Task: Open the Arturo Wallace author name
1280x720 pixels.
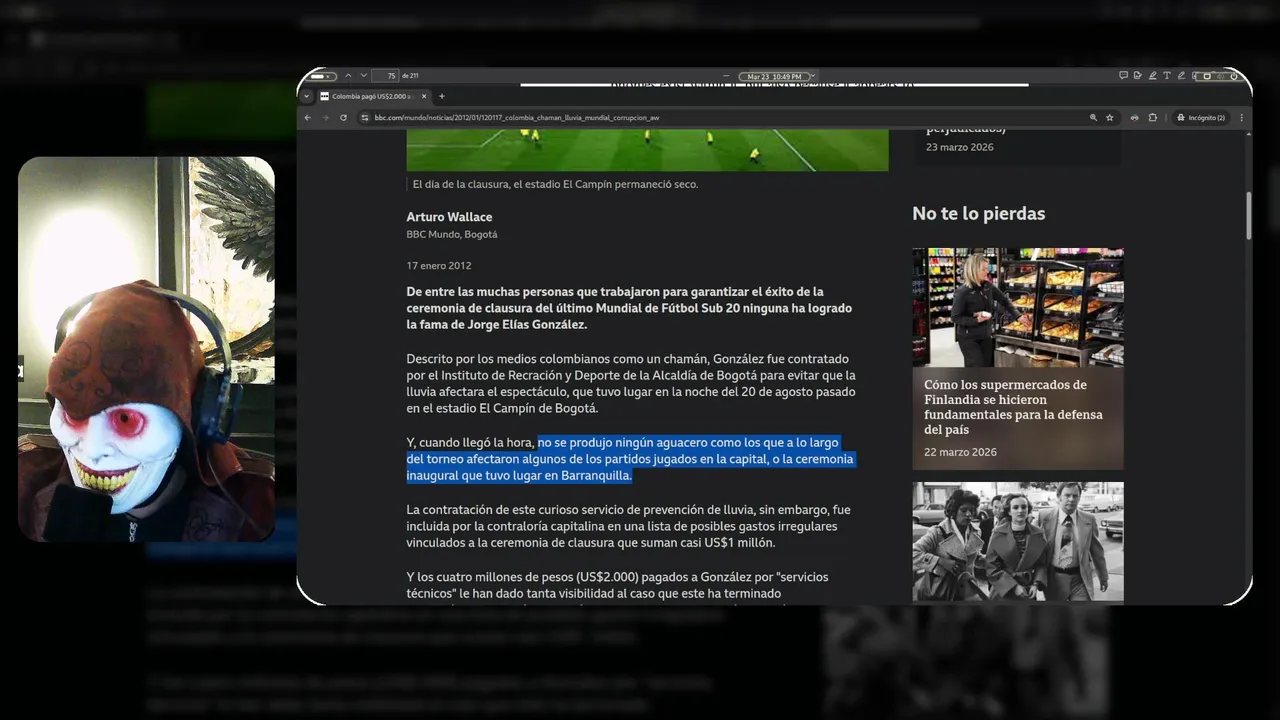Action: click(x=449, y=217)
